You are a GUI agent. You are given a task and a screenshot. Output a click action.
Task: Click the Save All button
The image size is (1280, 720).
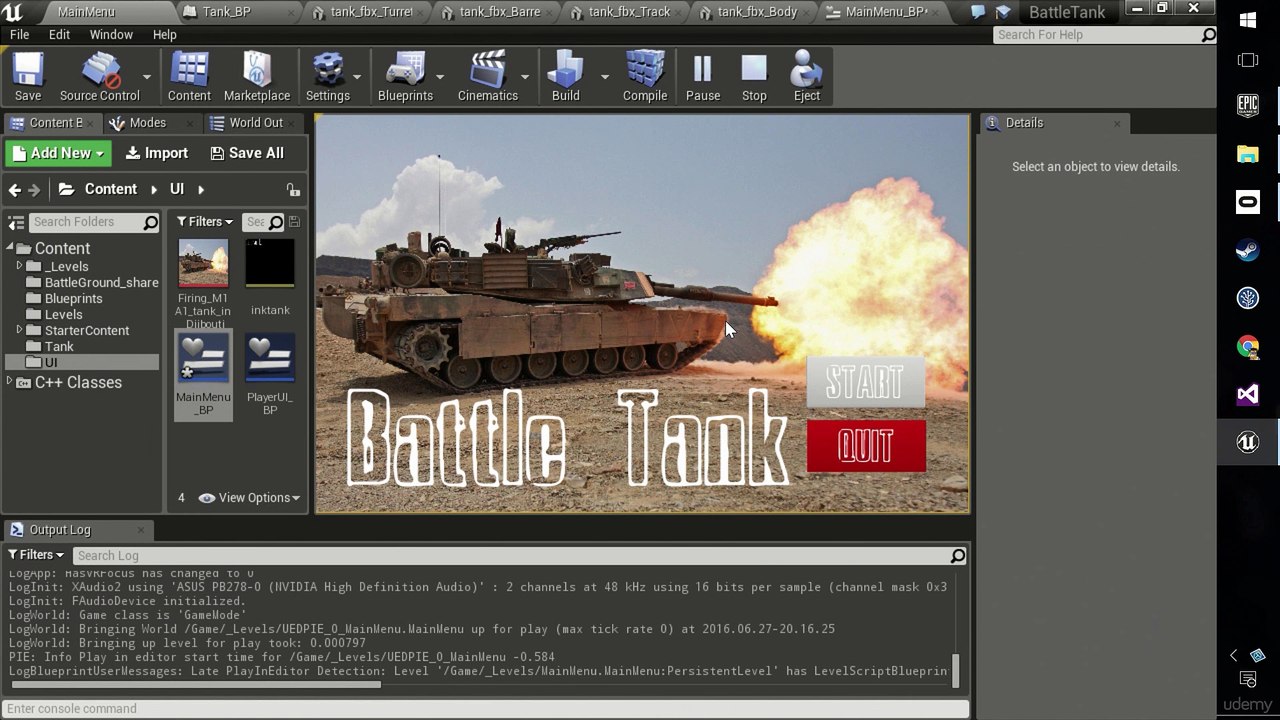point(247,153)
